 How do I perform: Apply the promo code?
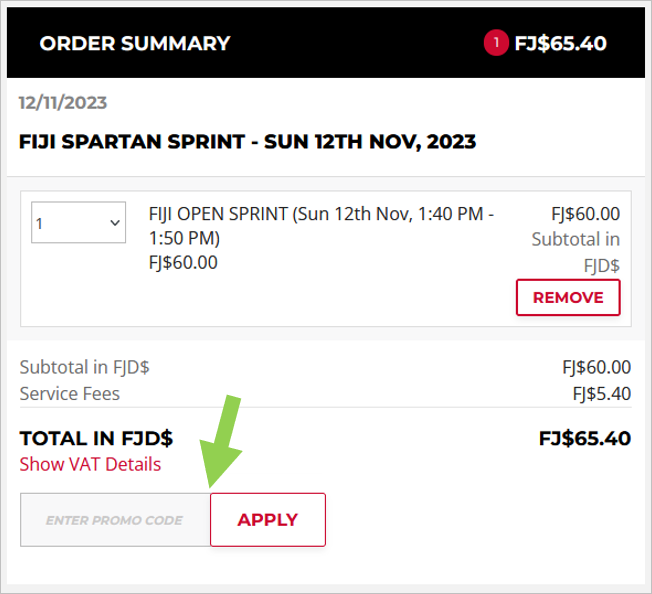click(268, 520)
